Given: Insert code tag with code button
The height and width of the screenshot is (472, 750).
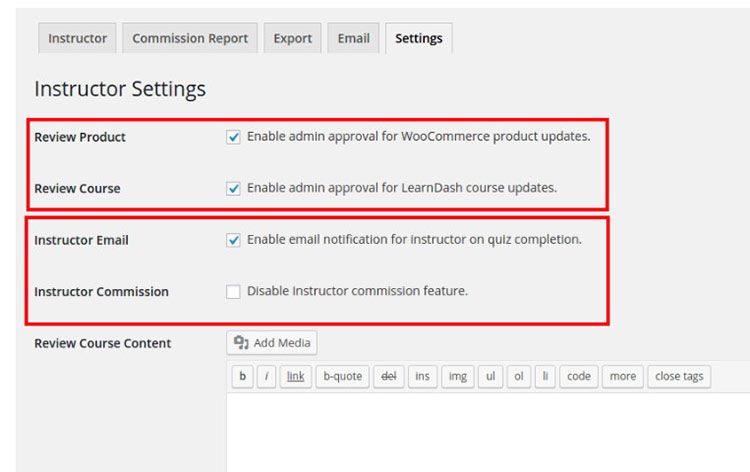Looking at the screenshot, I should pyautogui.click(x=577, y=377).
